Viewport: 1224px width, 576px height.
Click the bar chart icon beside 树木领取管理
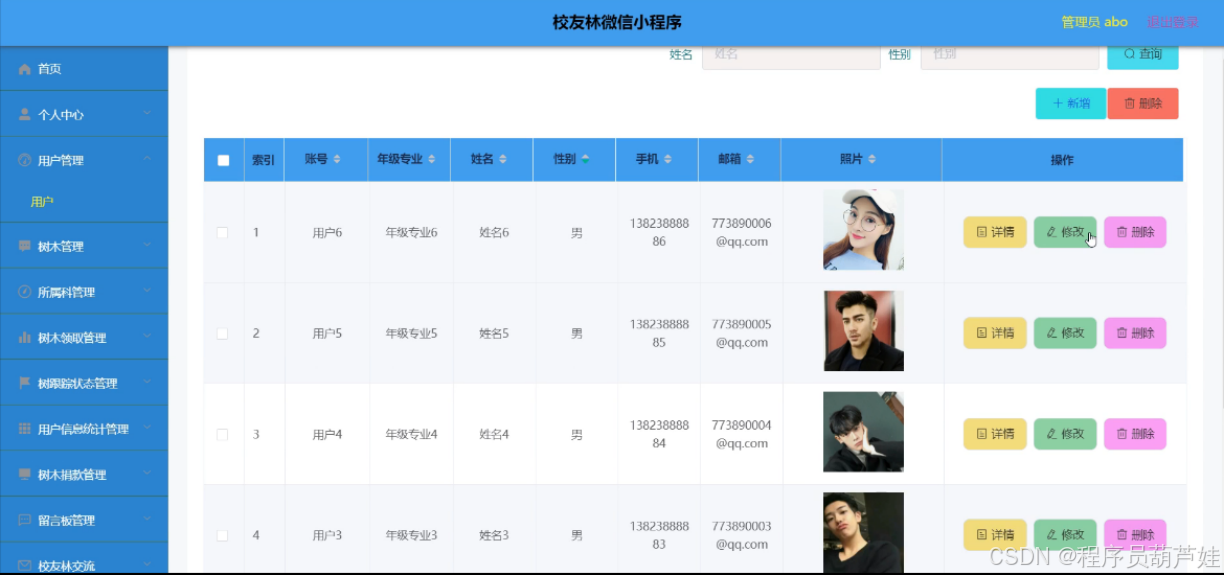[25, 338]
